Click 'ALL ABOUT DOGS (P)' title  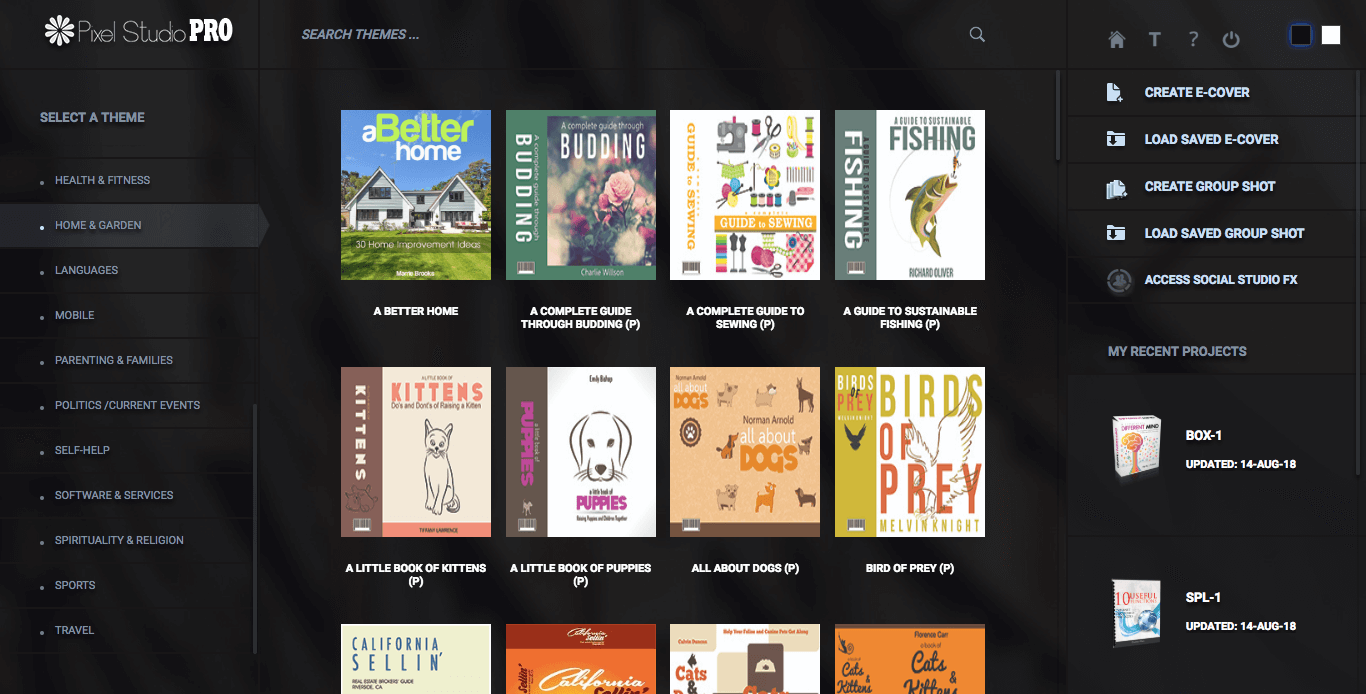[745, 568]
